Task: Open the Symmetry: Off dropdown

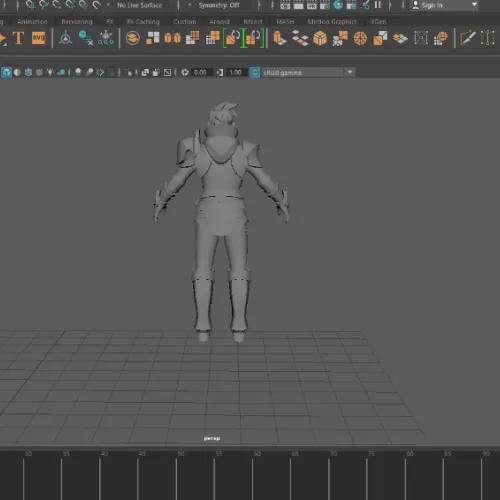Action: pos(219,5)
